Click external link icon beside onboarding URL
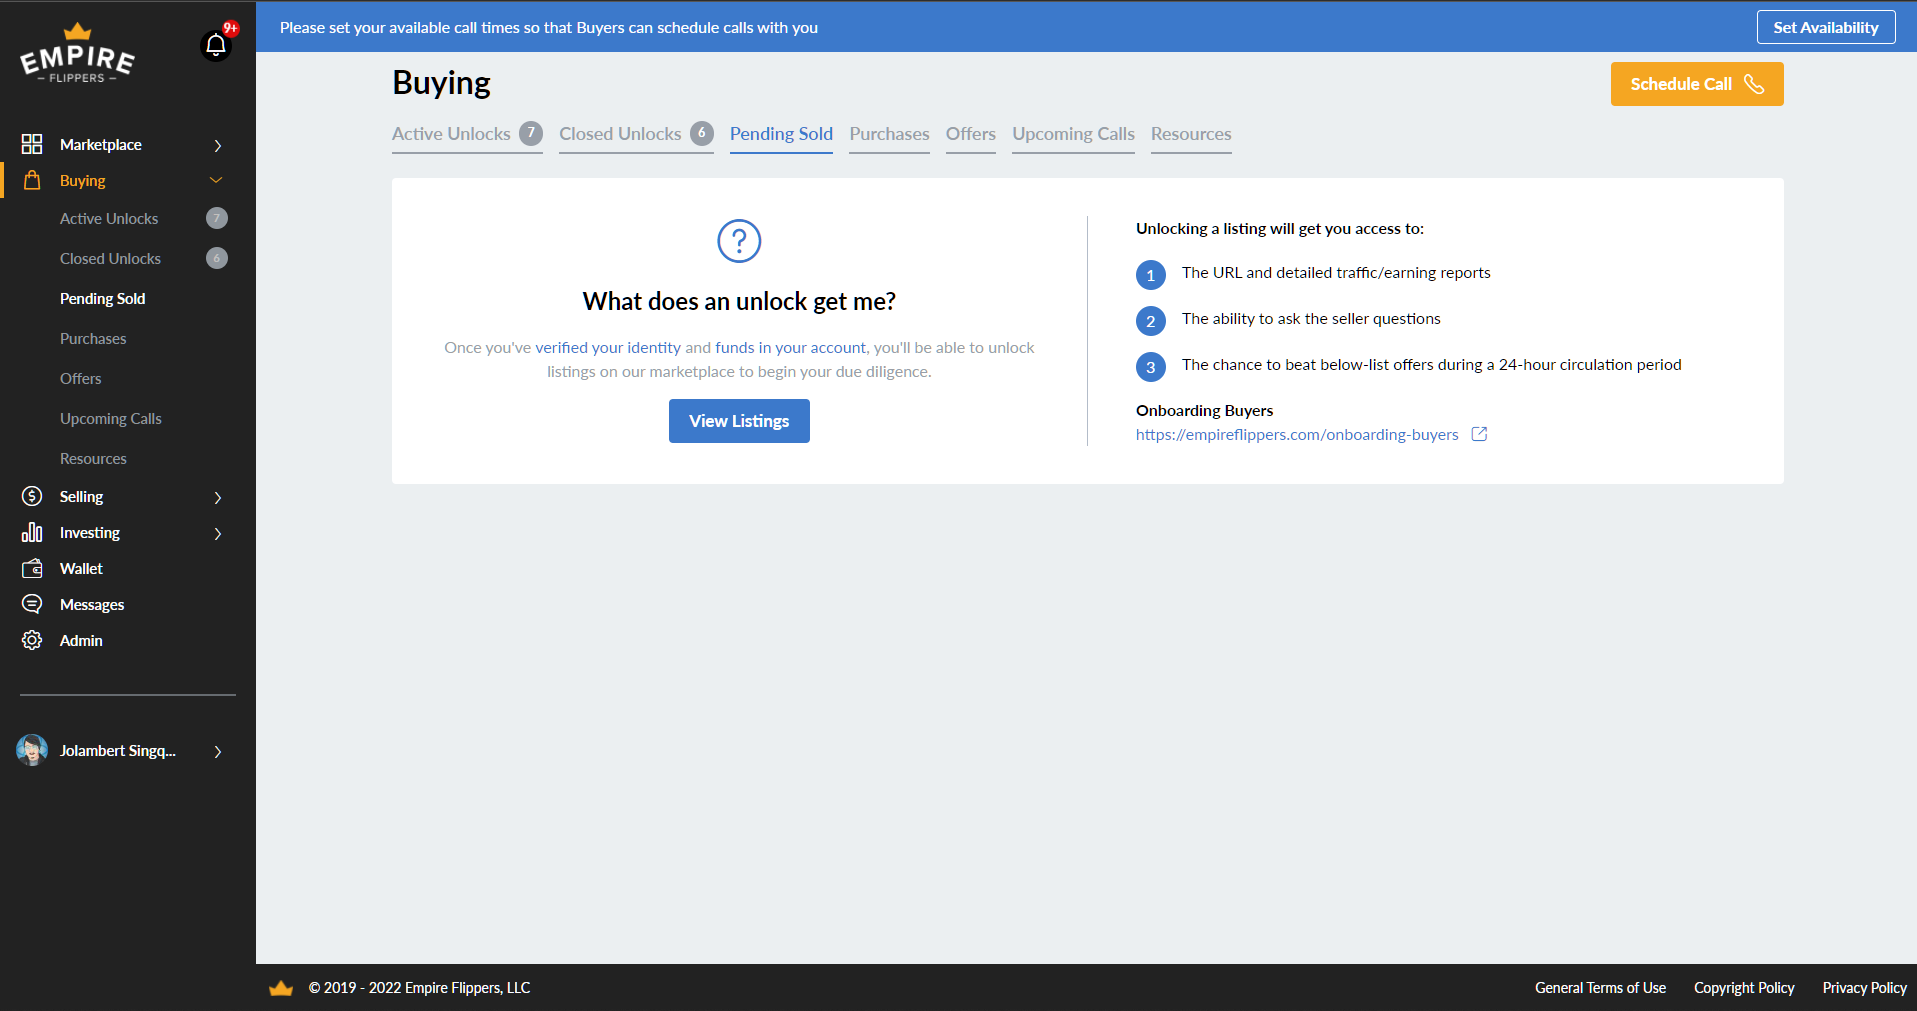Screen dimensions: 1917x1011 tap(1480, 434)
